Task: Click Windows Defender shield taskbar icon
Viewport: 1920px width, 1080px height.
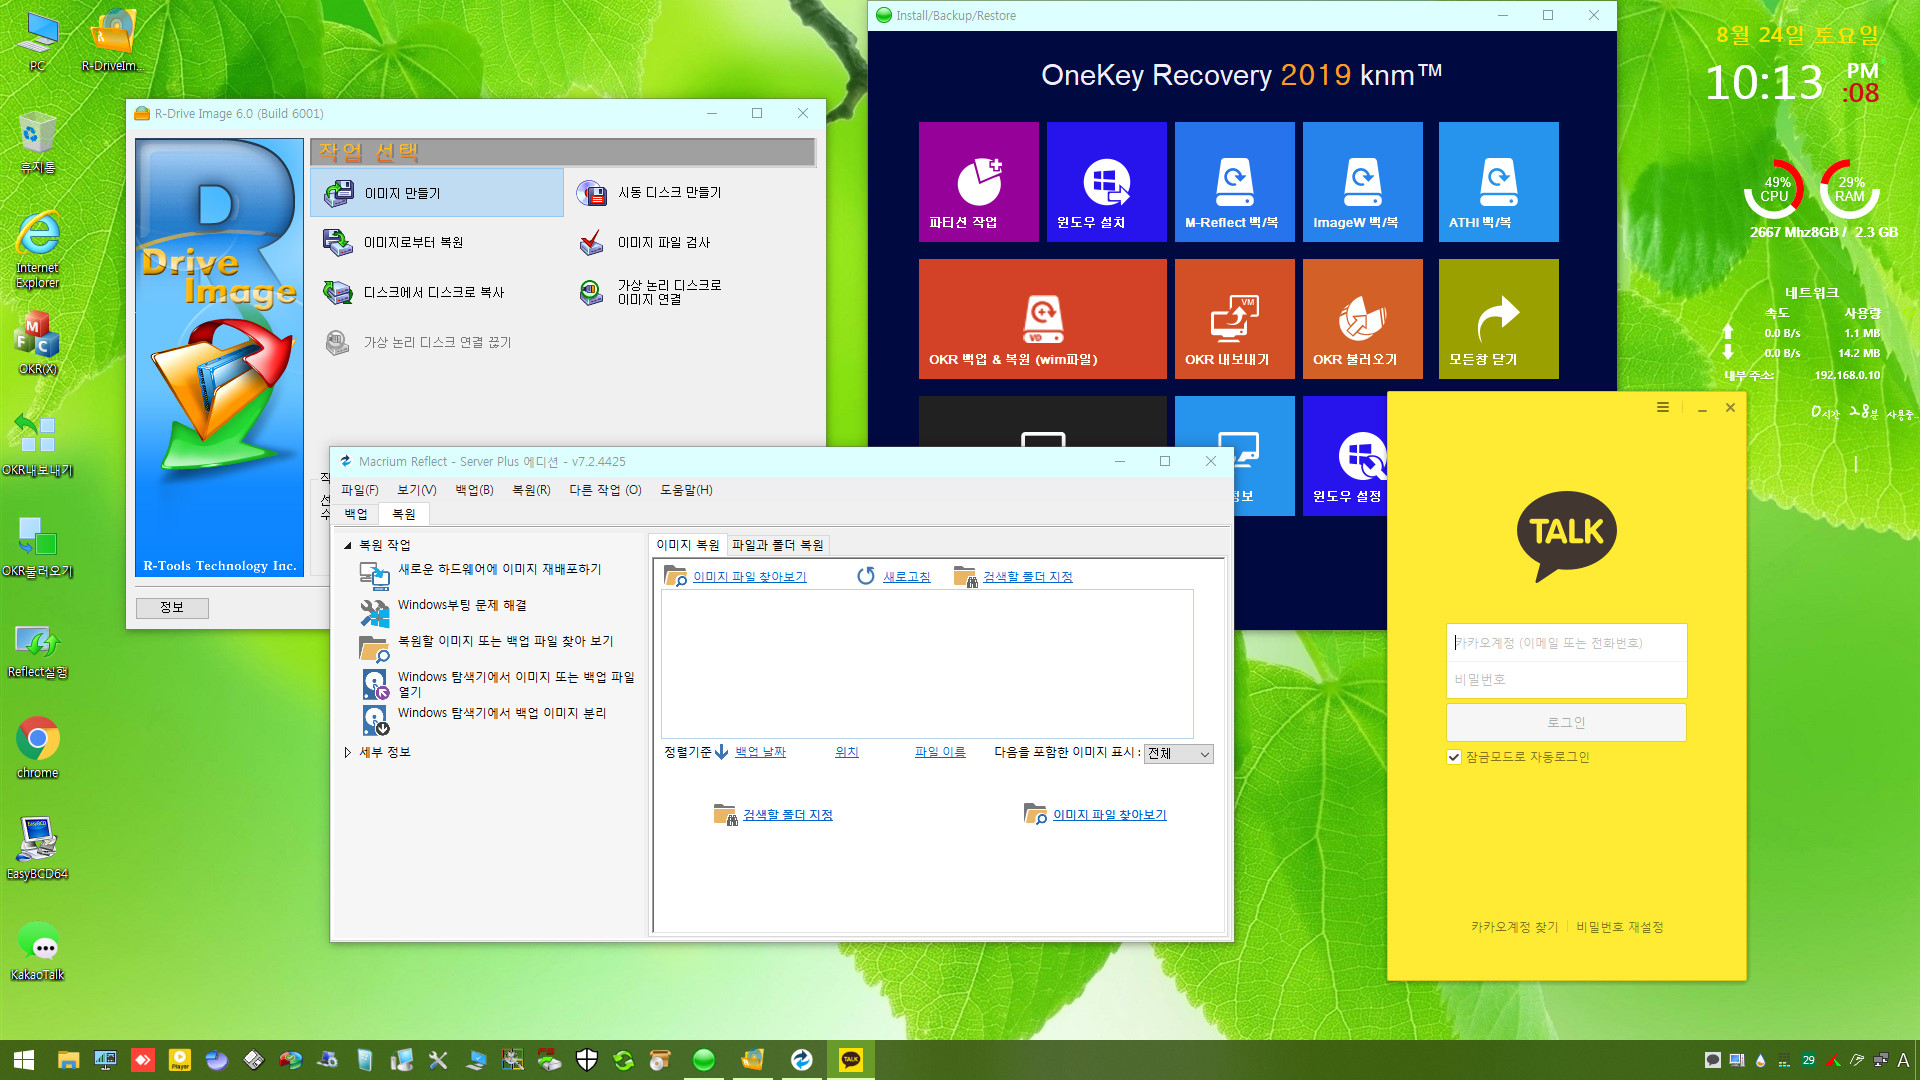Action: tap(587, 1060)
